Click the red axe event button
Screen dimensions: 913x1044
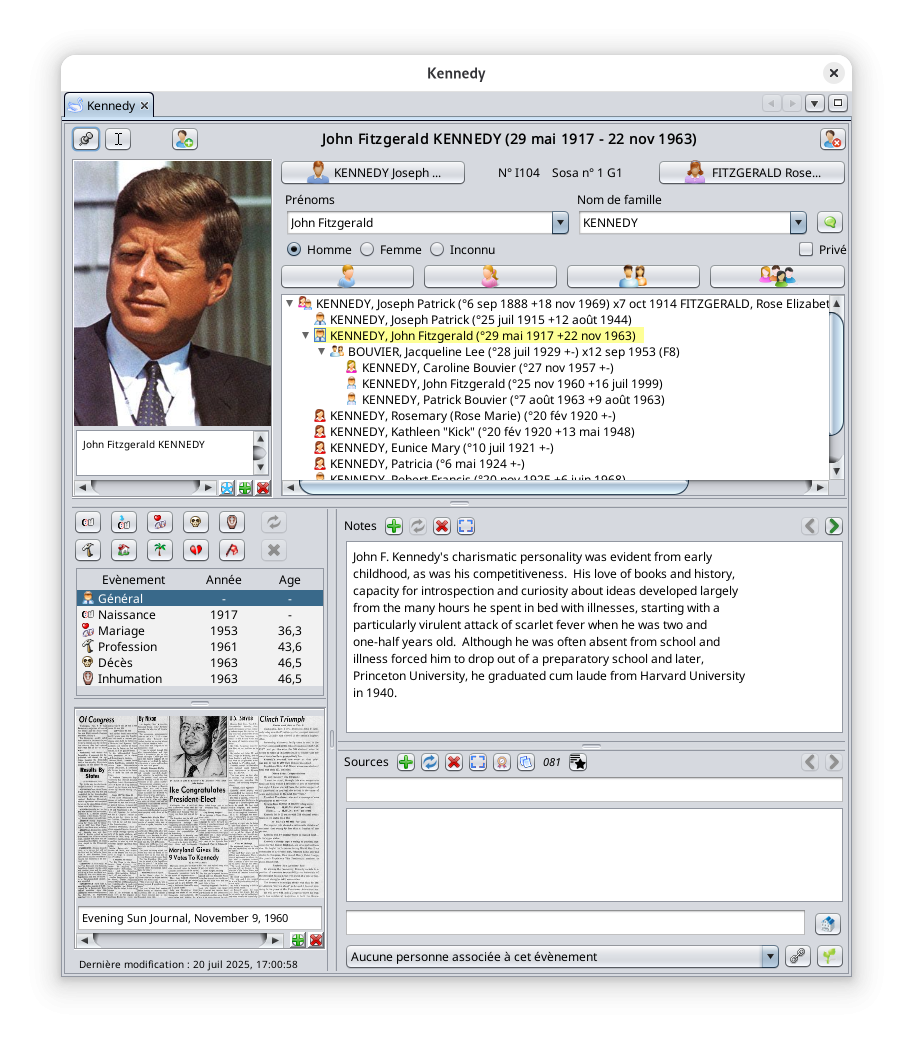point(232,551)
